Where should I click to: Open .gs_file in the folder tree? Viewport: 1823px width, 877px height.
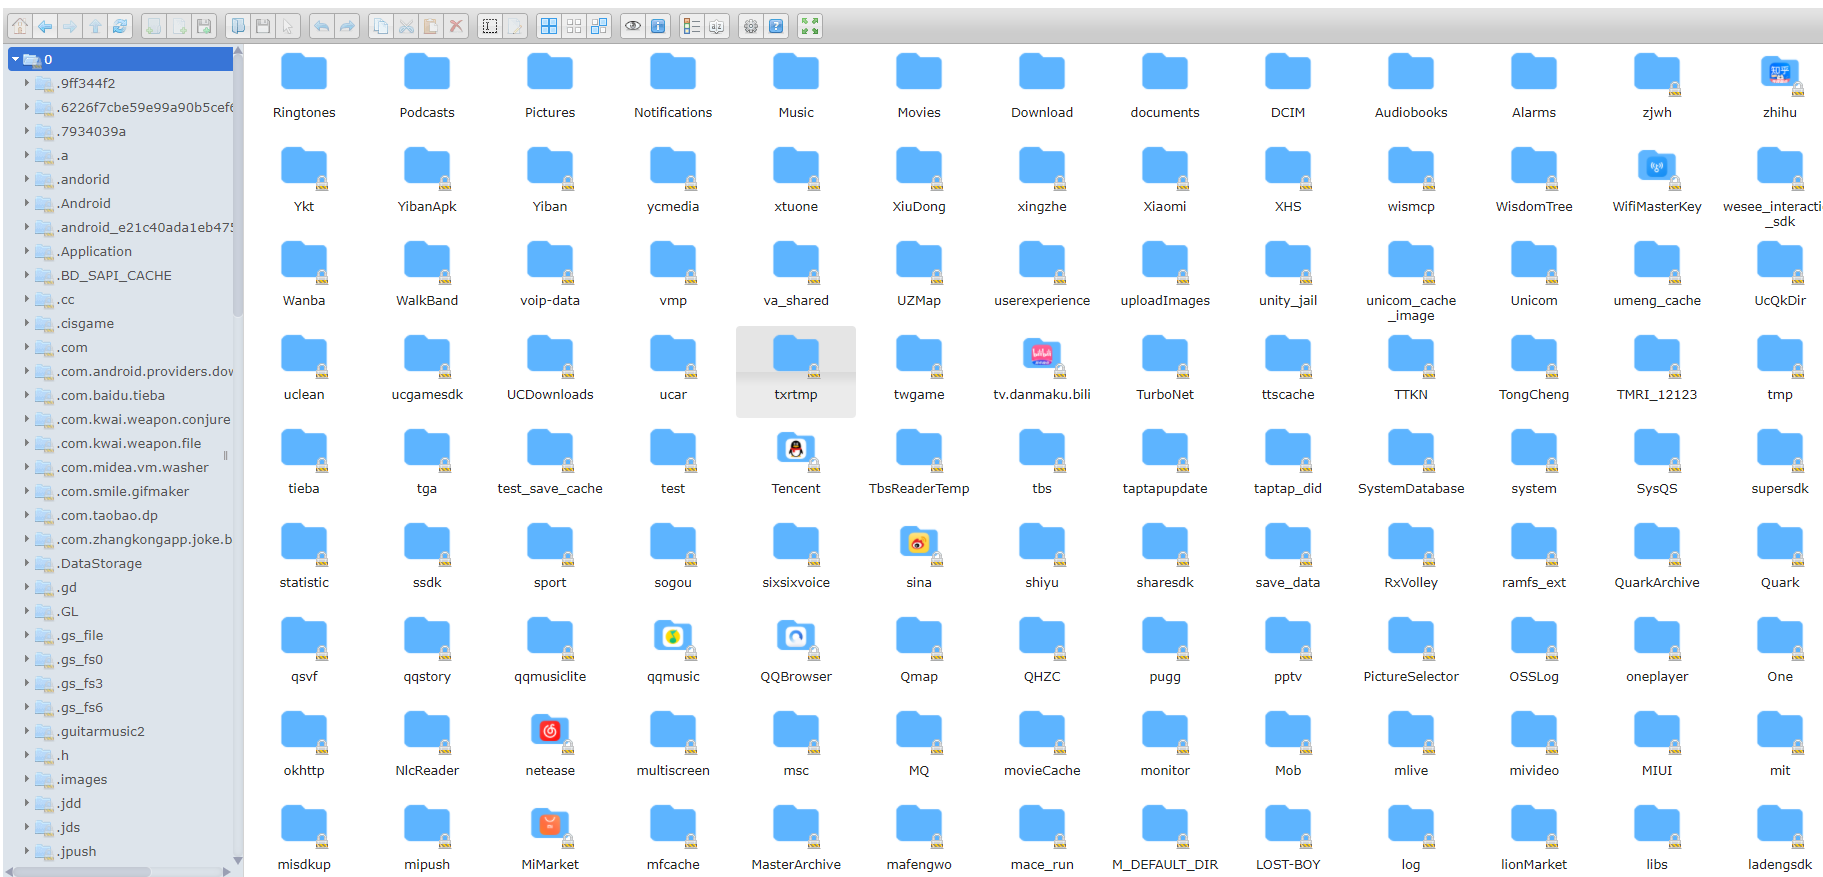point(80,635)
